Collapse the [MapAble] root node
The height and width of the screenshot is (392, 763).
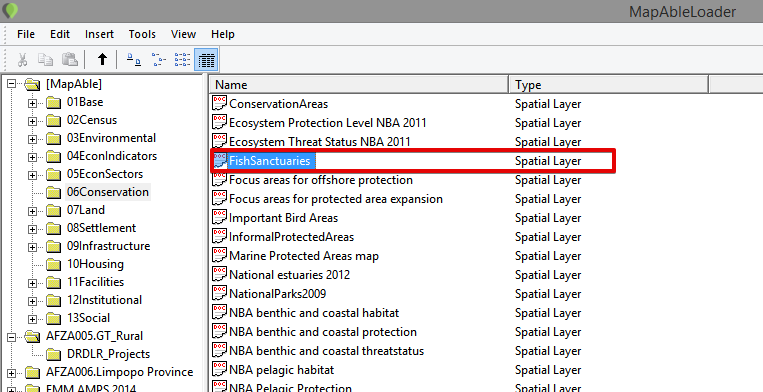11,84
